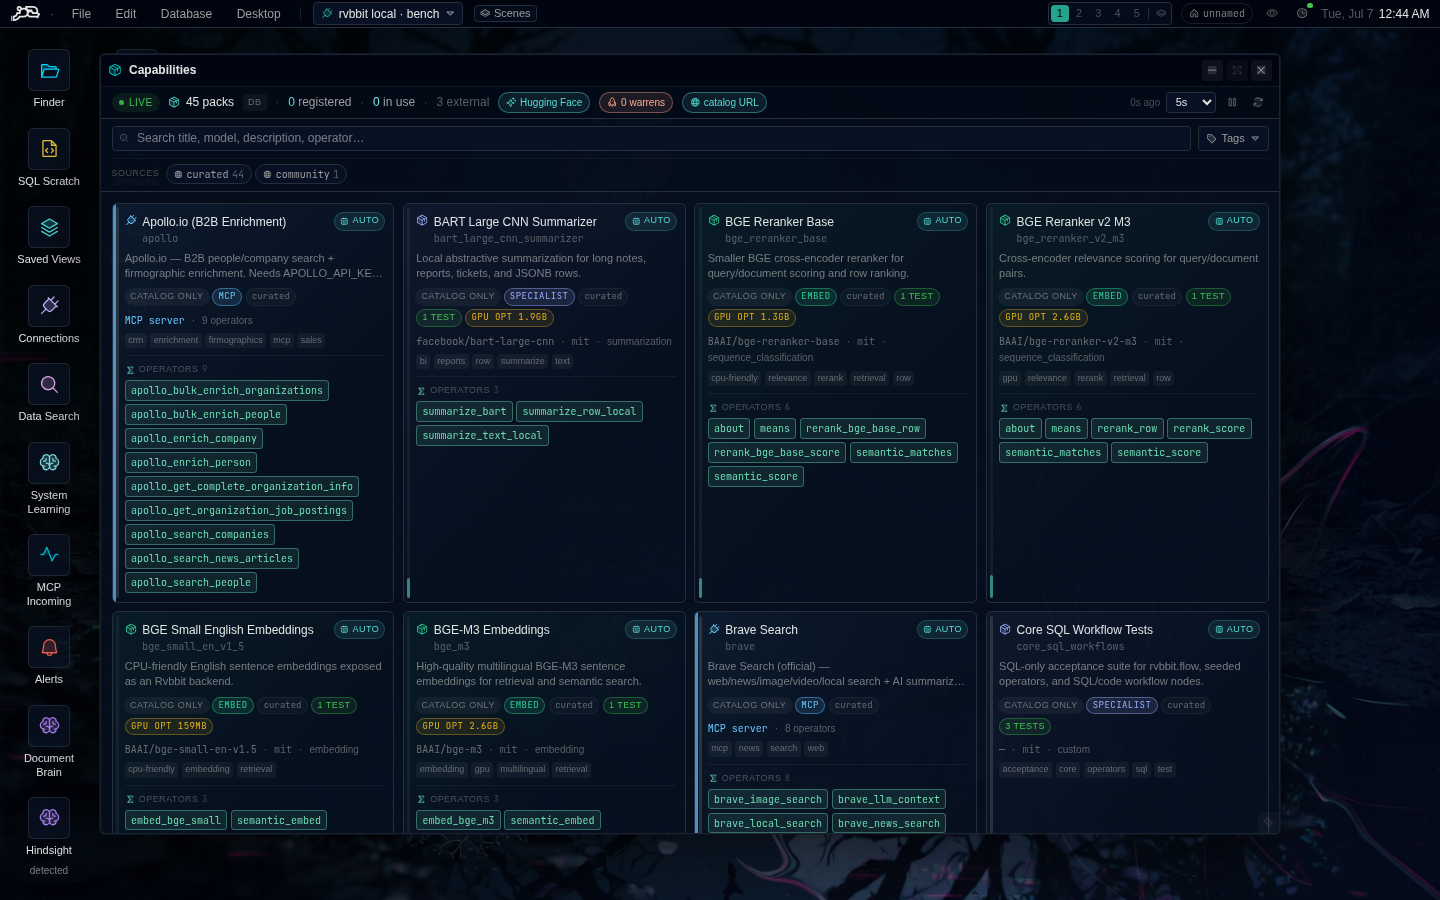Viewport: 1440px width, 900px height.
Task: Open the Tags filter dropdown
Action: 1233,138
